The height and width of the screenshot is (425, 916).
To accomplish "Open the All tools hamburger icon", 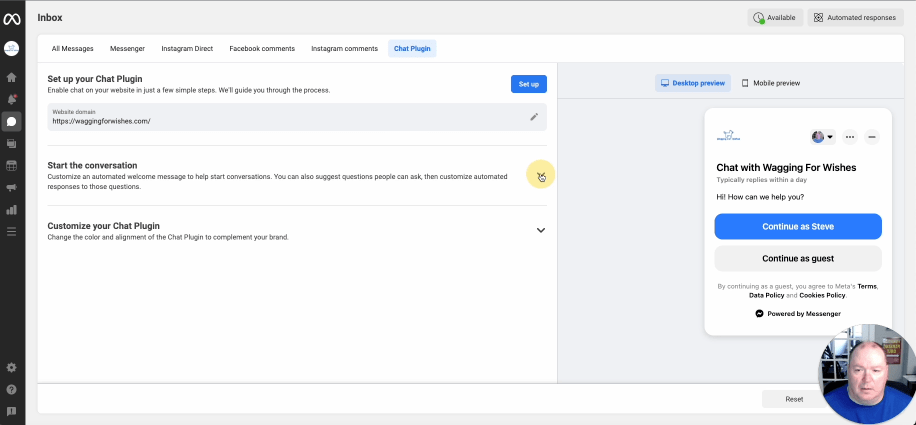I will pyautogui.click(x=12, y=232).
